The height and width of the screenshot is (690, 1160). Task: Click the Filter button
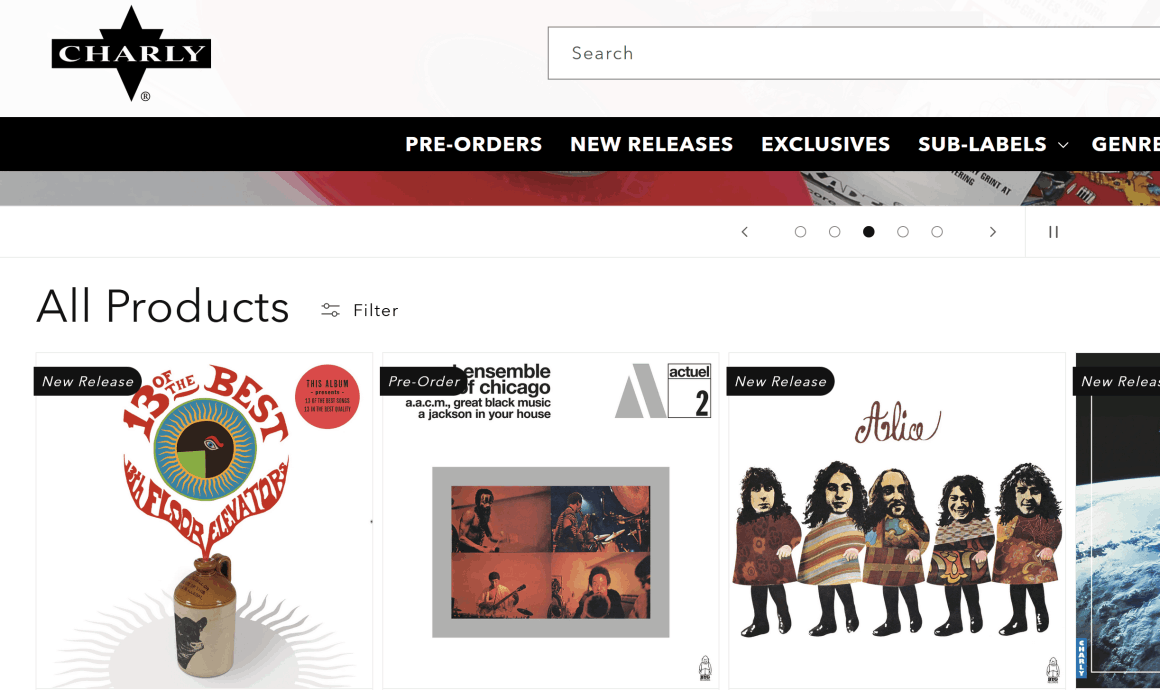click(x=360, y=310)
